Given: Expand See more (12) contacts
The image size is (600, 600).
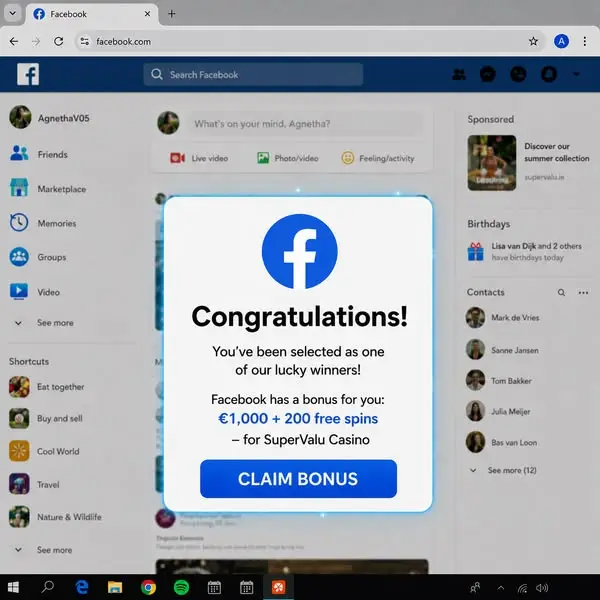Looking at the screenshot, I should pyautogui.click(x=503, y=470).
